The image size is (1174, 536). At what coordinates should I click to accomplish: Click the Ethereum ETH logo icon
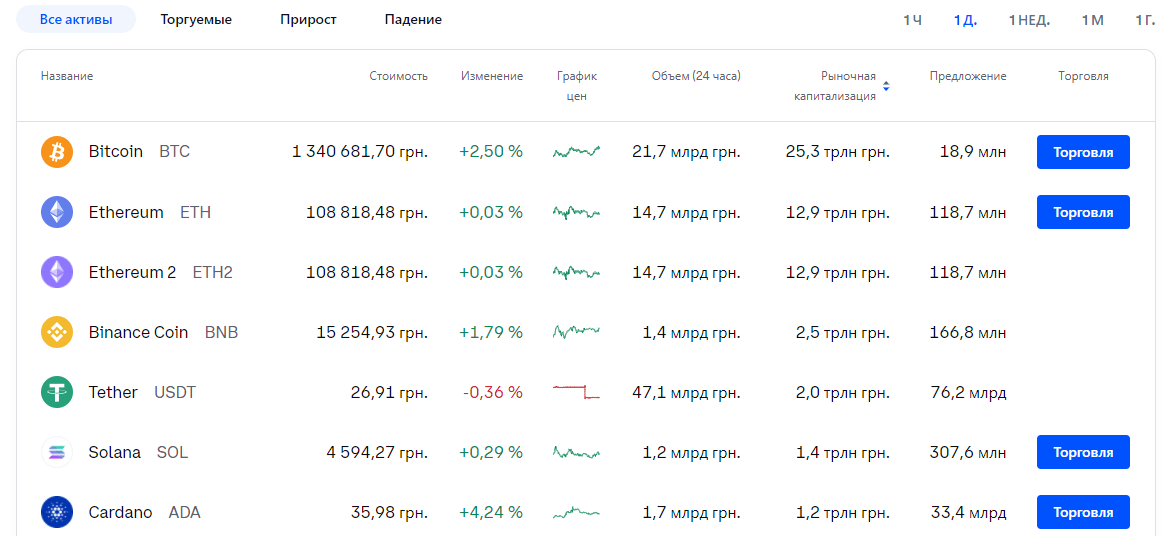(x=57, y=212)
